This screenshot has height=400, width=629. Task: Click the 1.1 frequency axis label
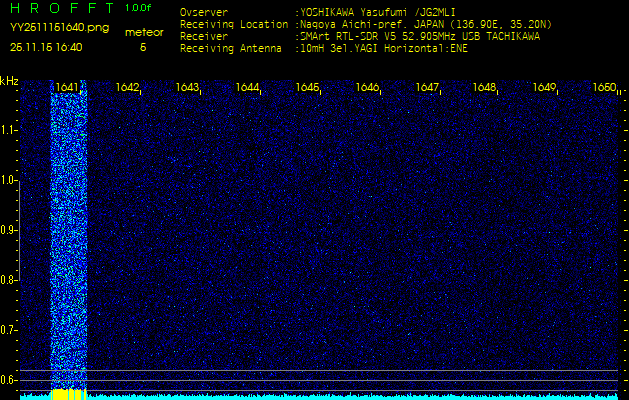(x=9, y=130)
